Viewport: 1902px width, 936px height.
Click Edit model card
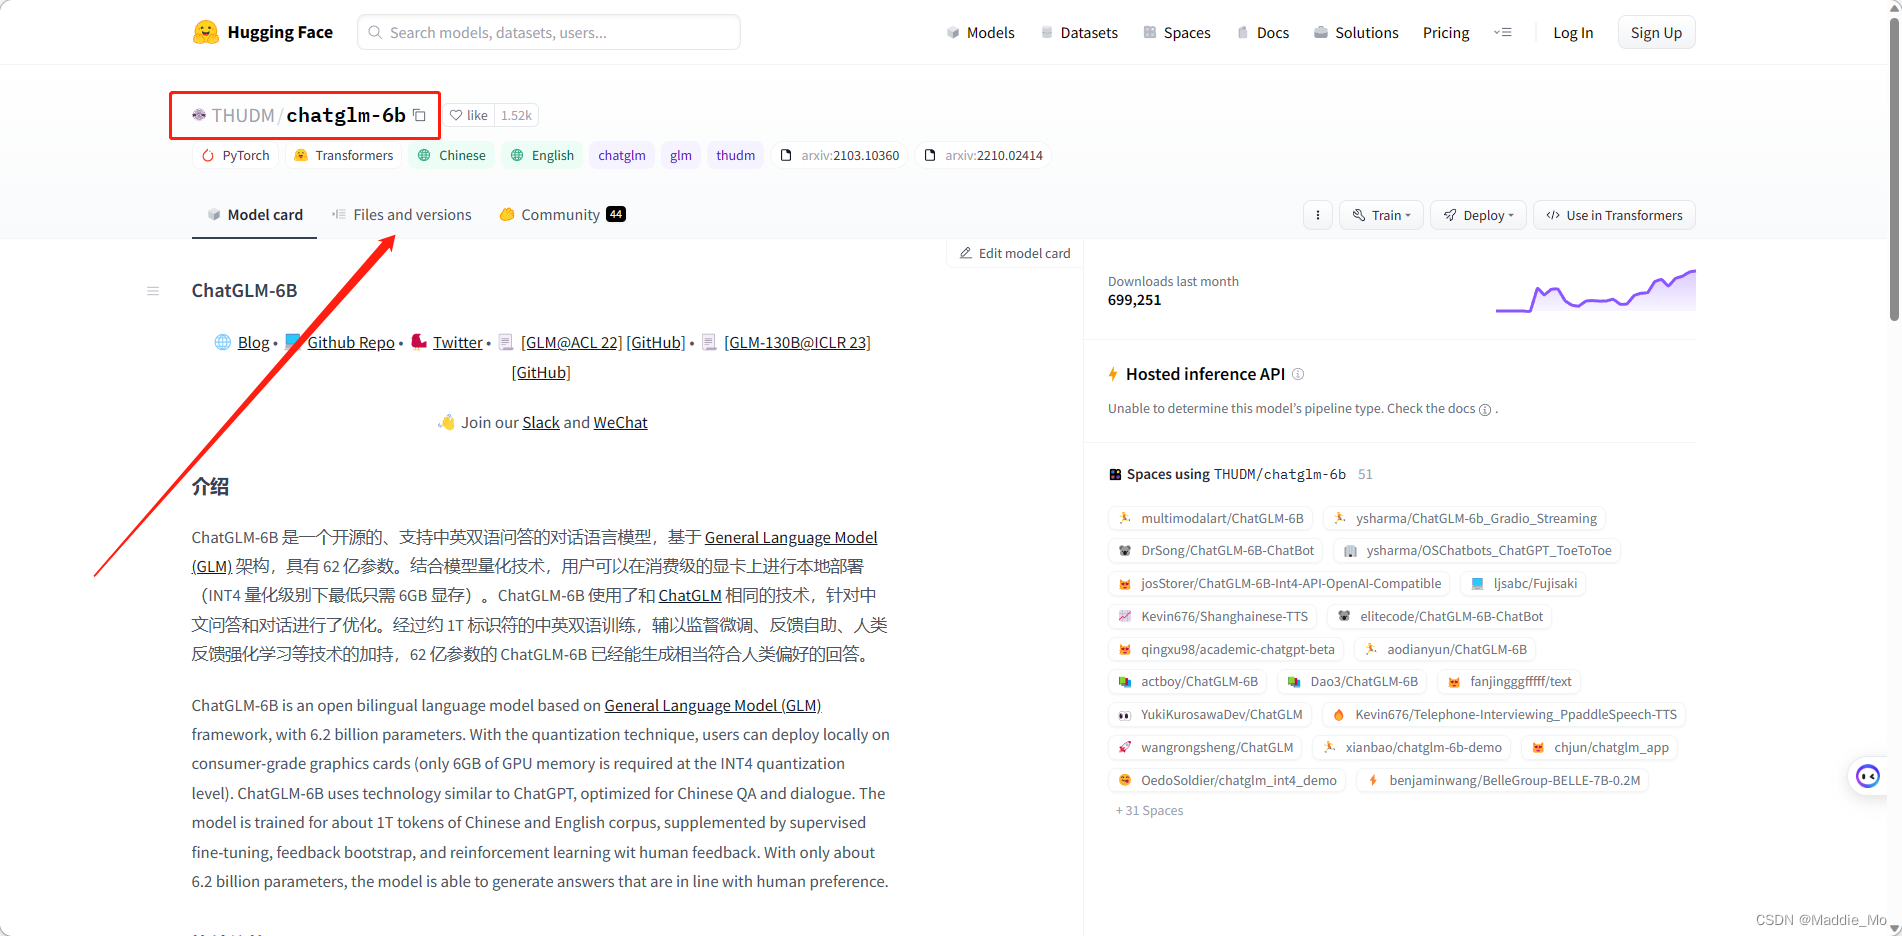point(1014,253)
